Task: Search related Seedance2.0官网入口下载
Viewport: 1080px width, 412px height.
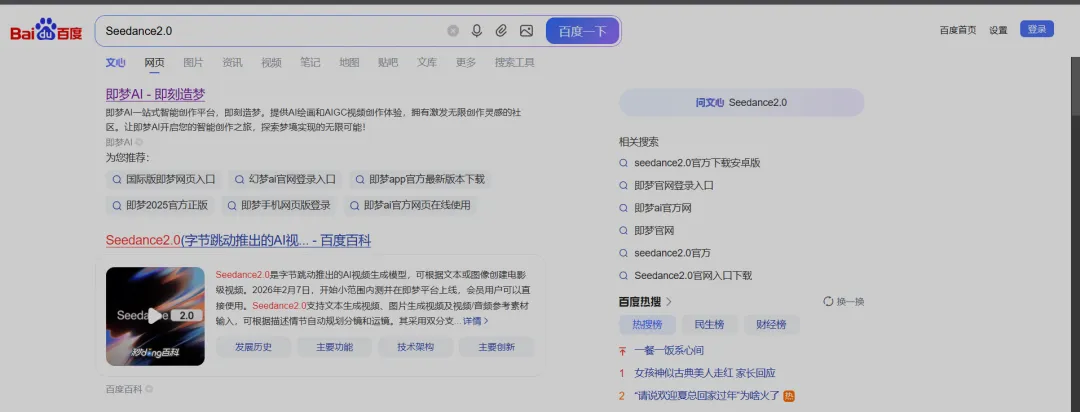Action: [693, 276]
